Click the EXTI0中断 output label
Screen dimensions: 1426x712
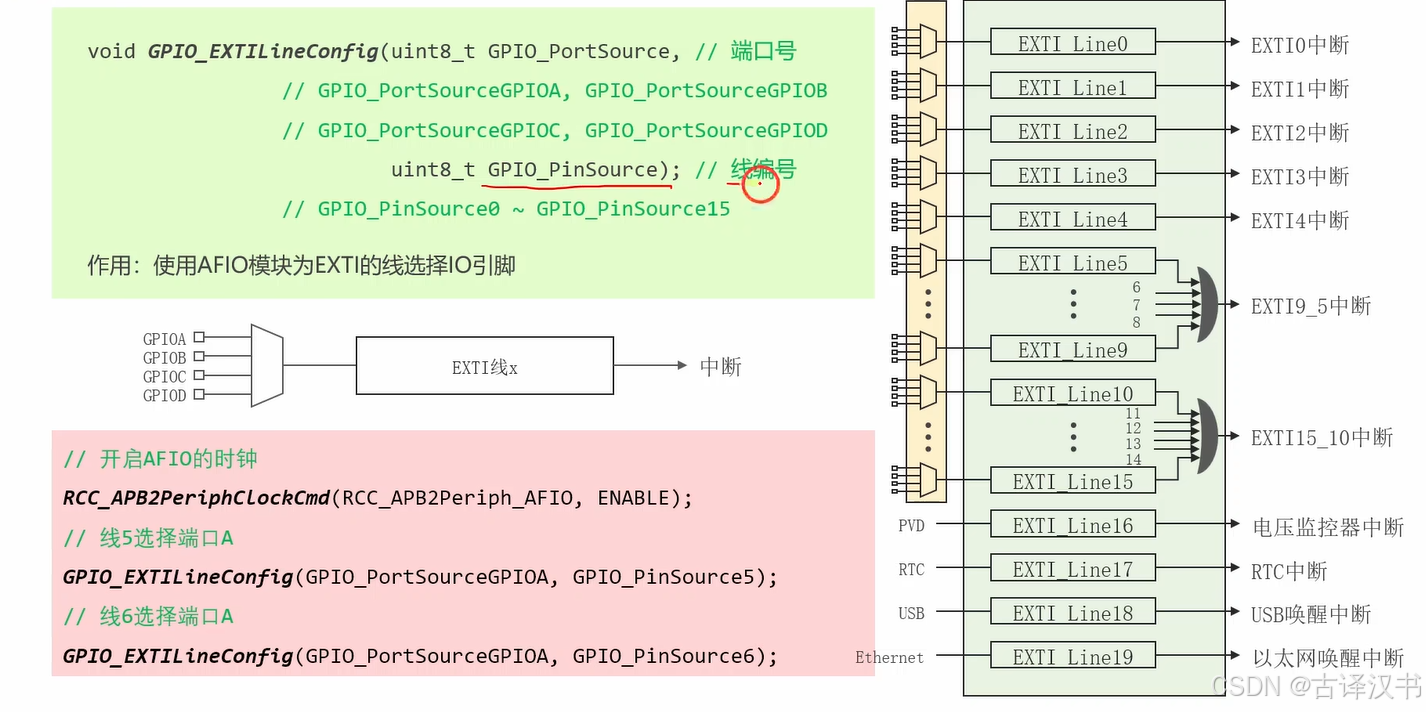[1300, 44]
